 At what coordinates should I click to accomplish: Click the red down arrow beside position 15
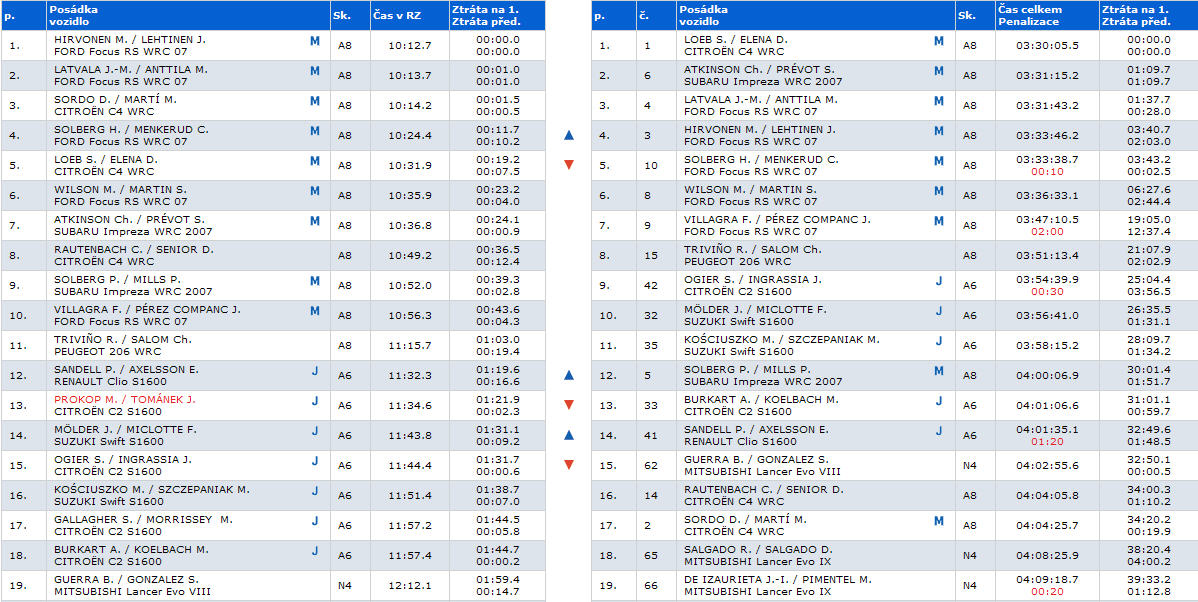569,465
